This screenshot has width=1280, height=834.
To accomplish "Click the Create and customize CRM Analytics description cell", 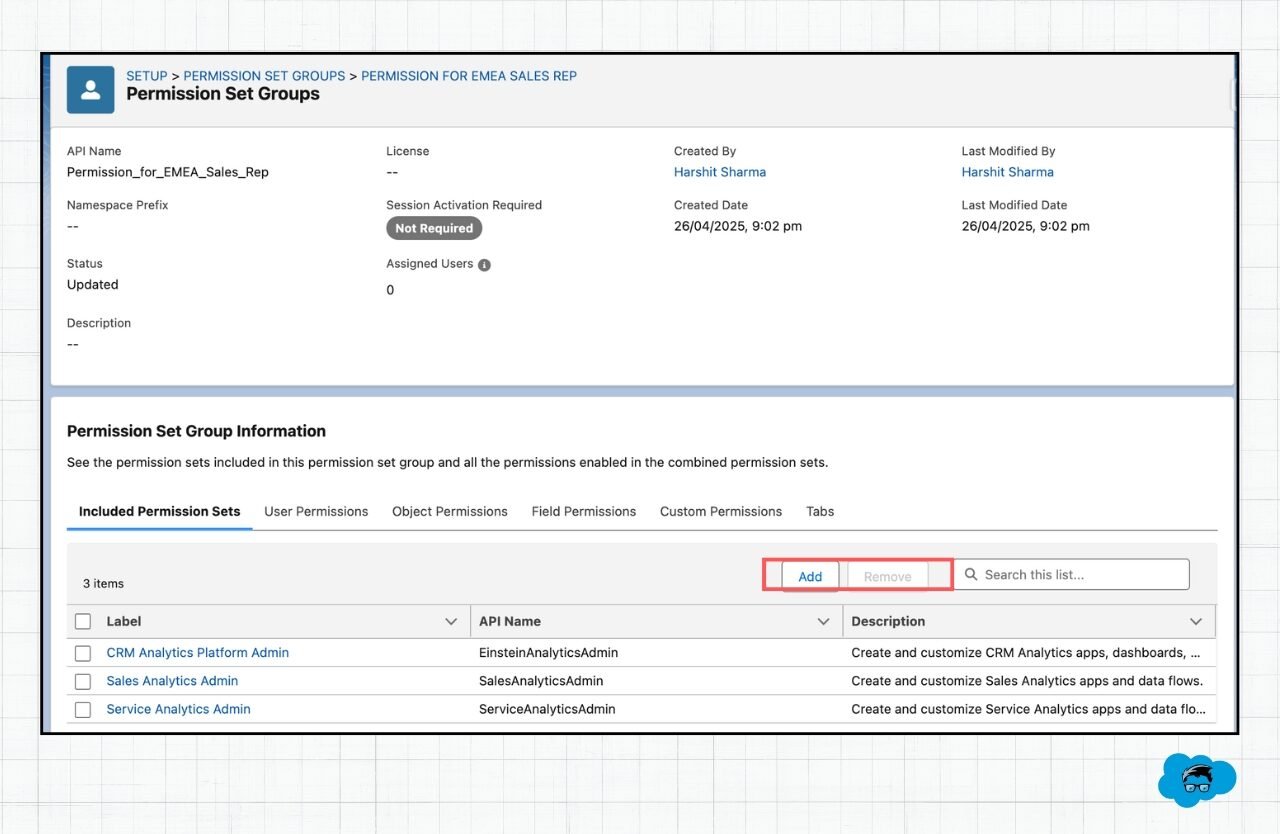I will [1026, 653].
